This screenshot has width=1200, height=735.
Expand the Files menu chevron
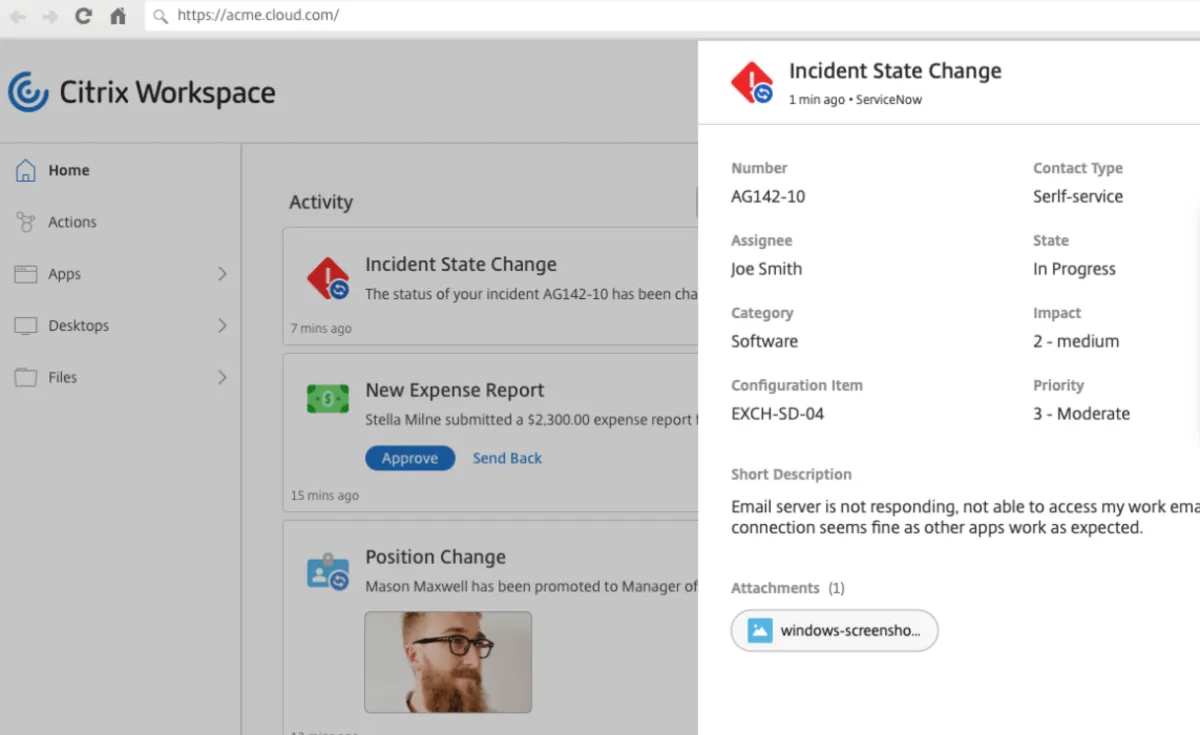(x=222, y=378)
